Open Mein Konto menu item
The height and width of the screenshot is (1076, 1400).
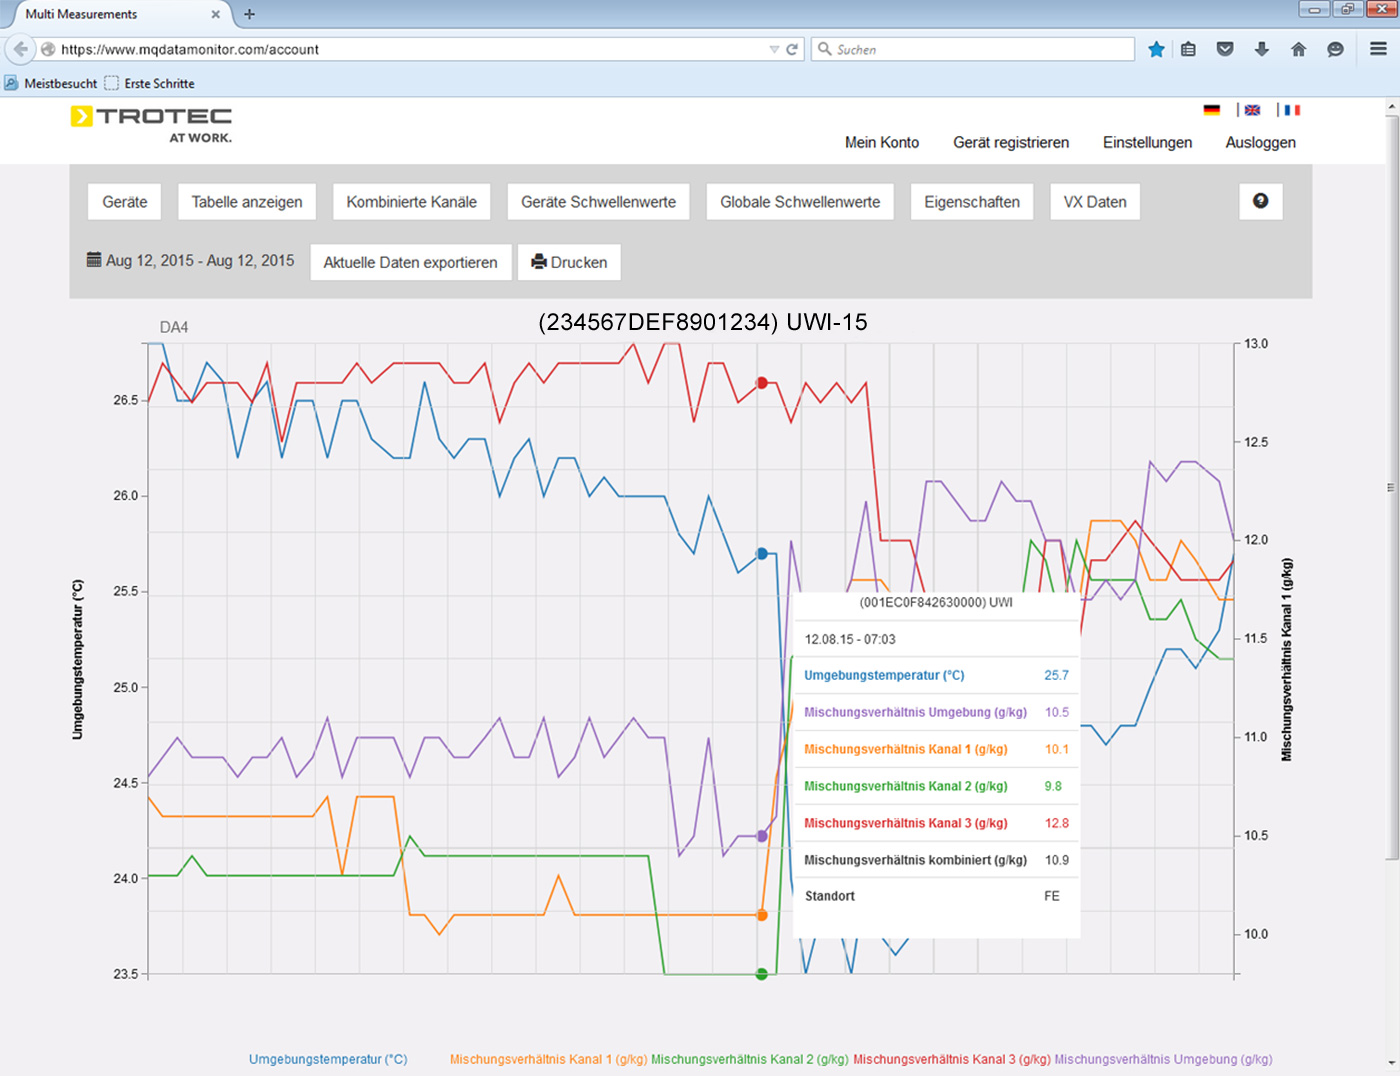pyautogui.click(x=882, y=142)
